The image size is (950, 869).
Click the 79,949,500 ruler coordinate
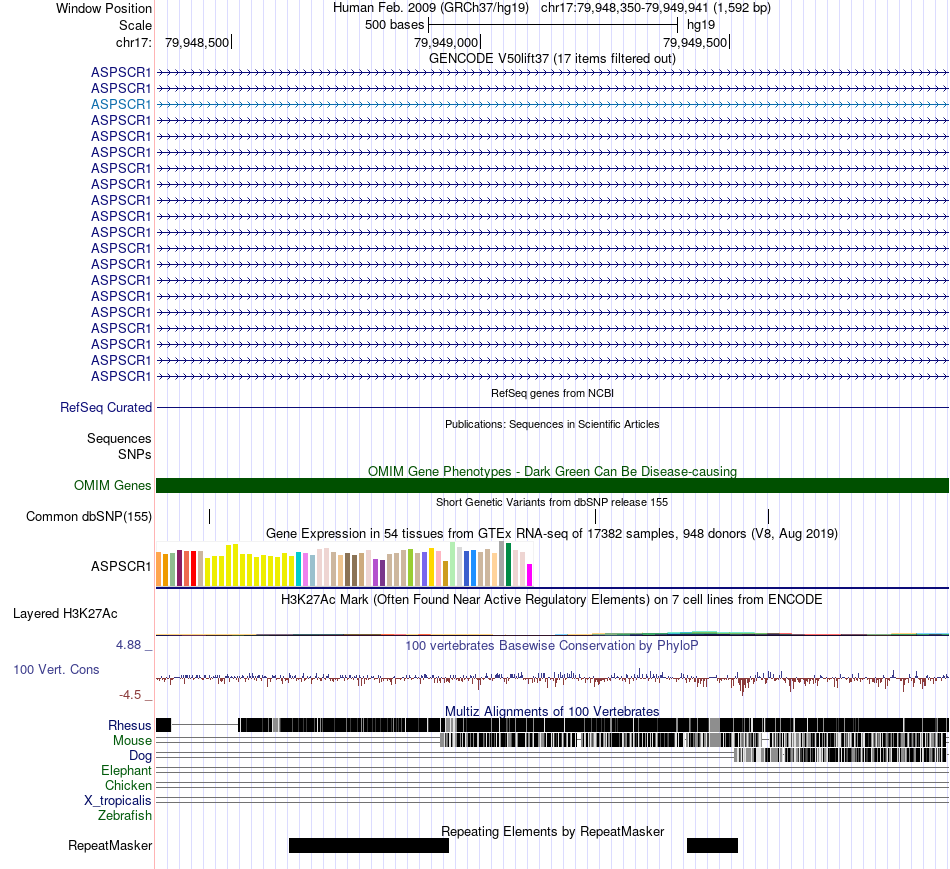pos(695,42)
